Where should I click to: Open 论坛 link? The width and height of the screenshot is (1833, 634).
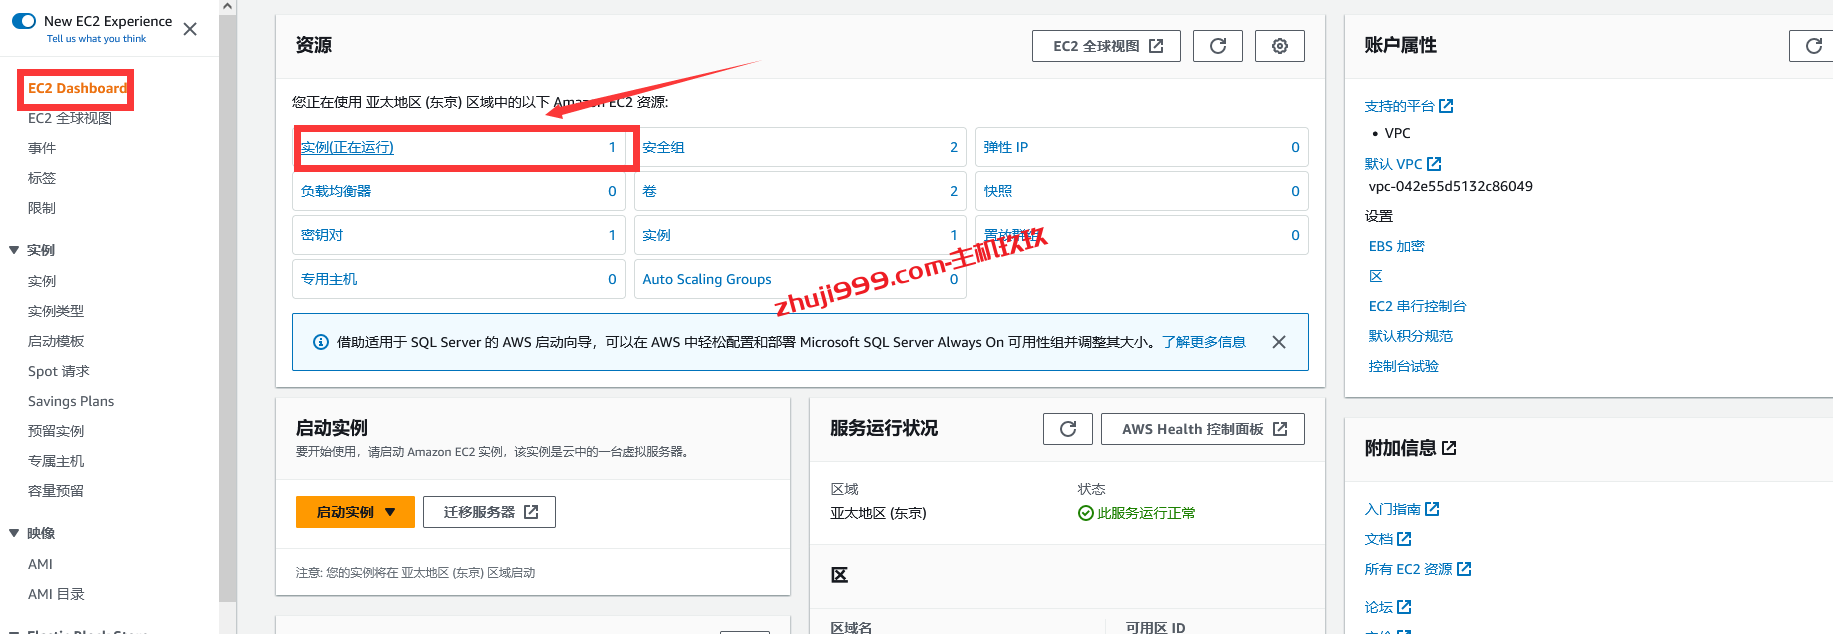click(1388, 607)
